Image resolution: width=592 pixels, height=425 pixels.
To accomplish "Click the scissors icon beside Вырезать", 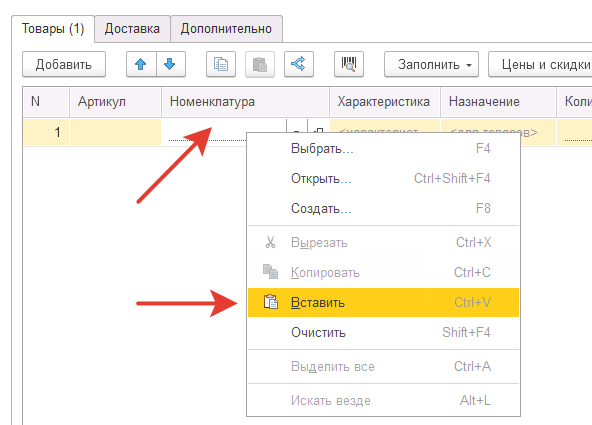I will point(270,242).
